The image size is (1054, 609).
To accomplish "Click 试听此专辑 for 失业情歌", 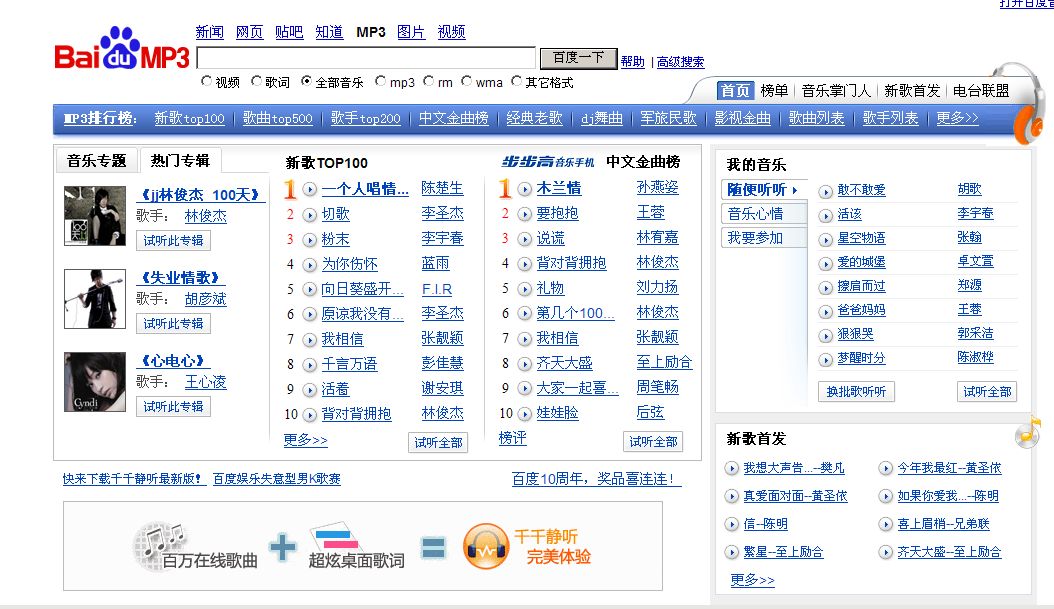I will click(173, 323).
